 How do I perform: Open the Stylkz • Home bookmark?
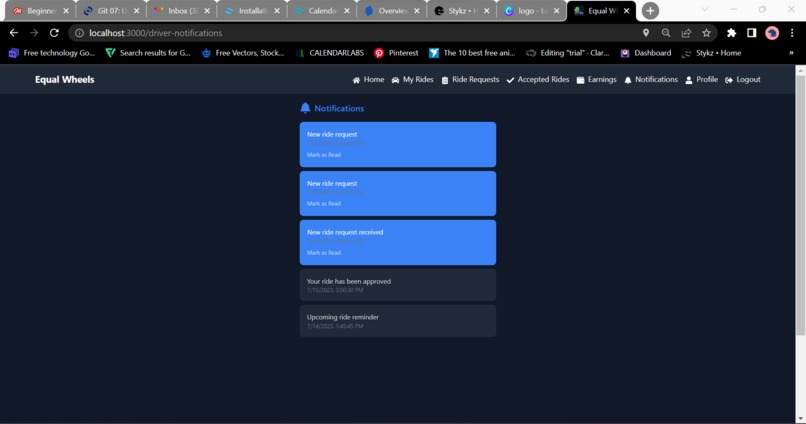click(x=711, y=53)
